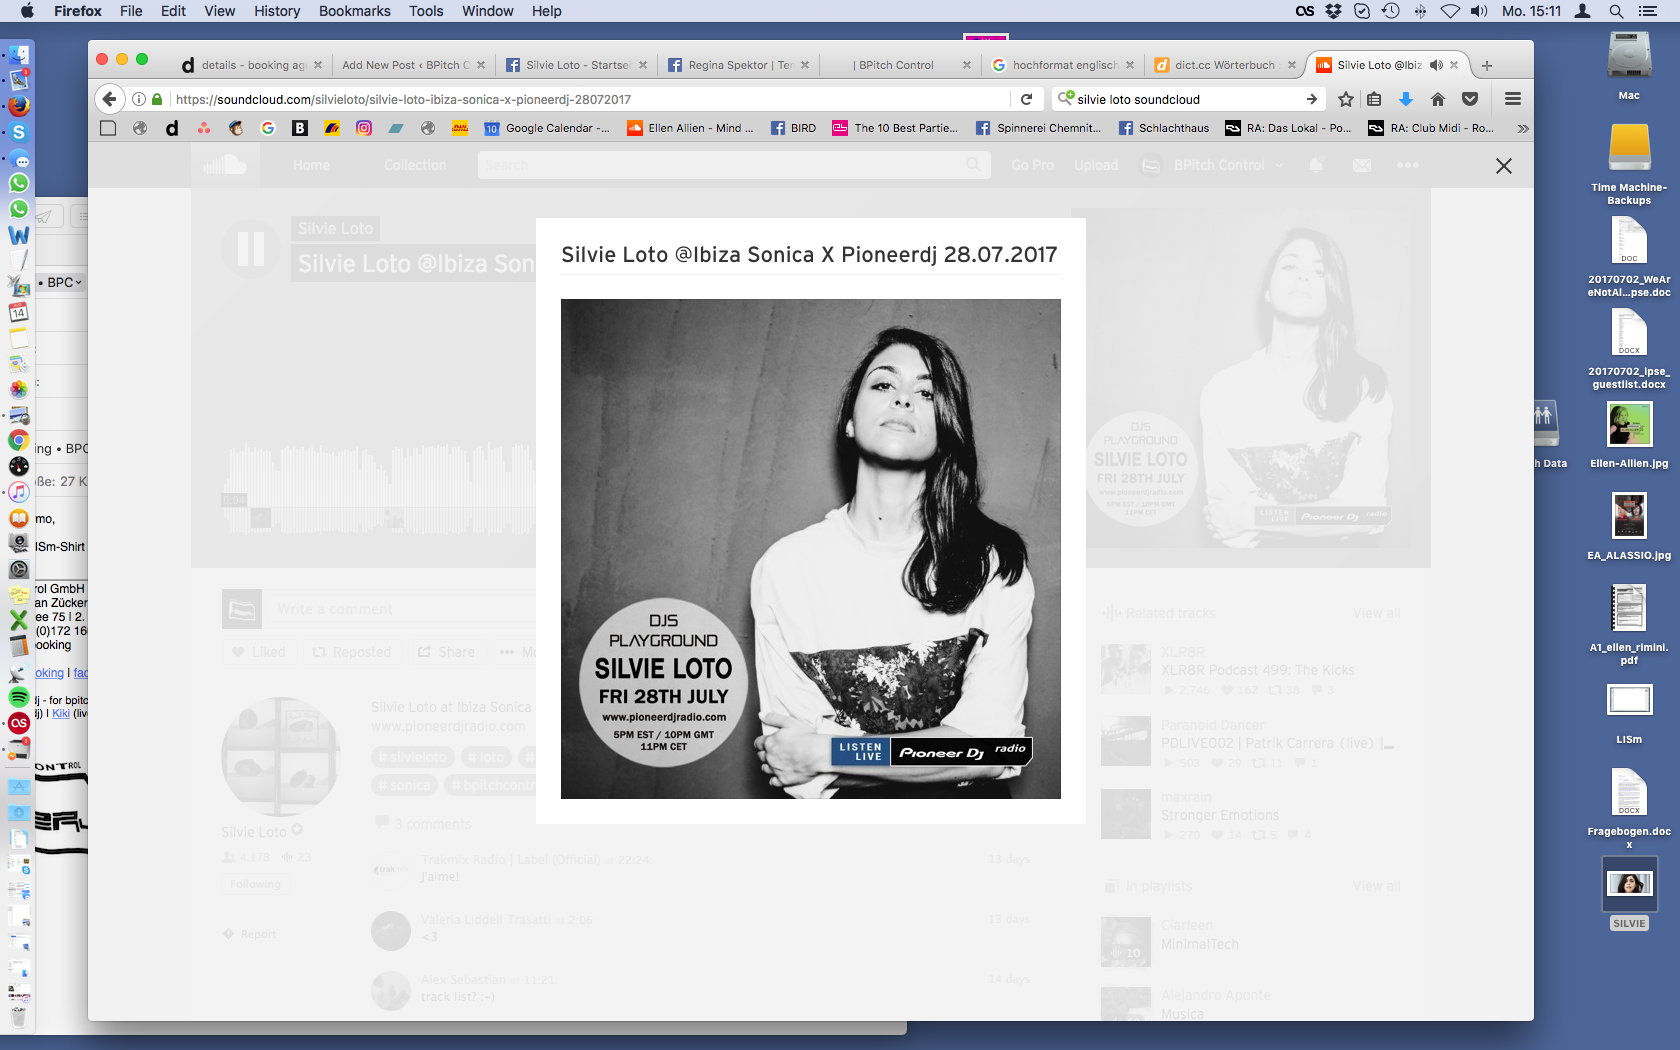
Task: Open Skype from the Dock
Action: click(x=19, y=132)
